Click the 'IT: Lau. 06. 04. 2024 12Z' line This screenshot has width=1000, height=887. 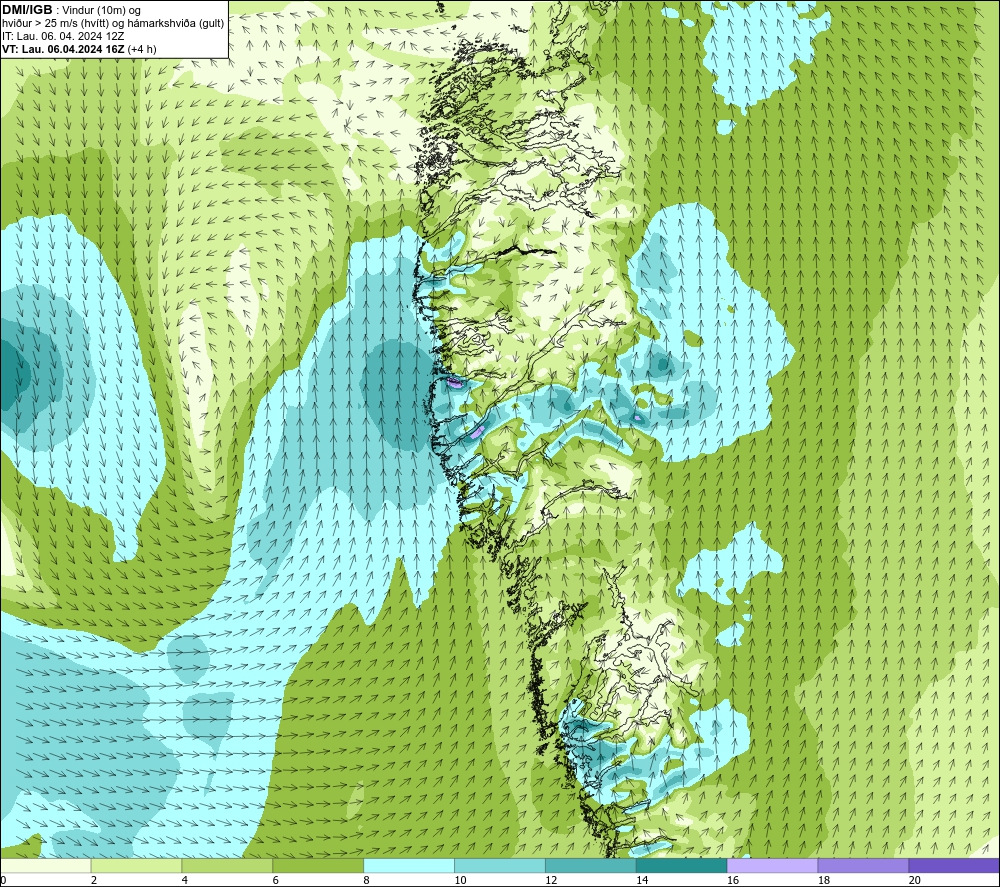point(63,36)
